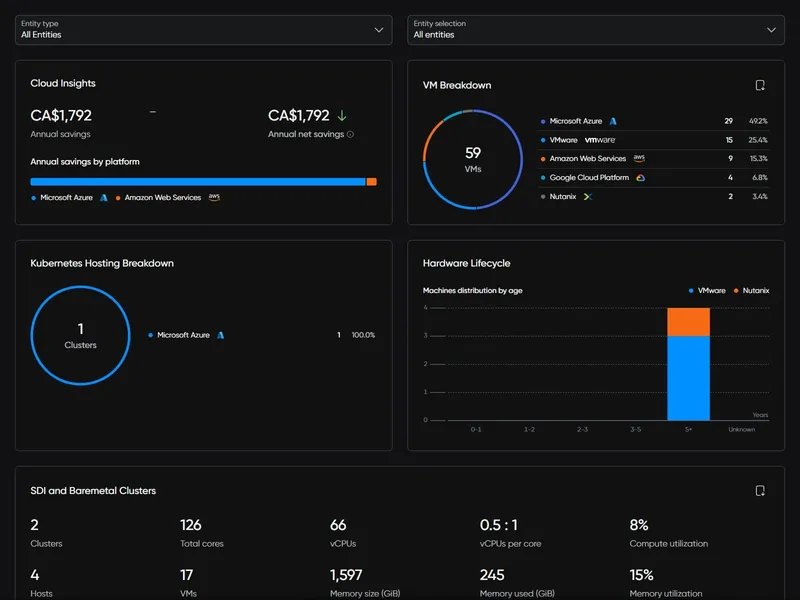The width and height of the screenshot is (800, 600).
Task: Click VMware legend in Hardware Lifecycle
Action: 707,290
